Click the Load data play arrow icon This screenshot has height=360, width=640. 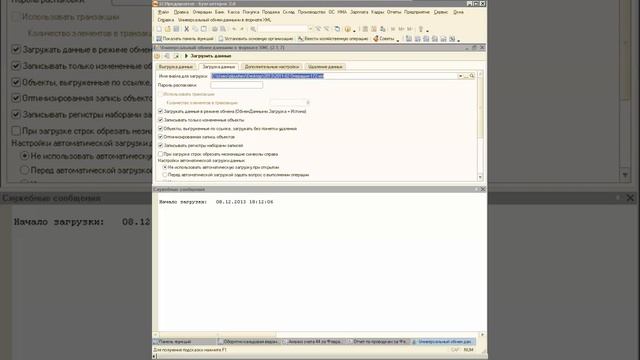pos(186,56)
